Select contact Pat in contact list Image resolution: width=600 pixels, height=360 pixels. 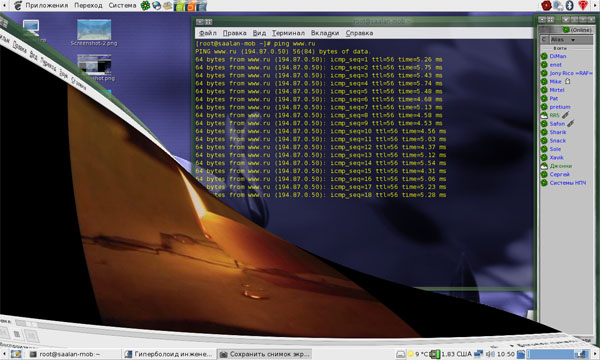[x=554, y=98]
